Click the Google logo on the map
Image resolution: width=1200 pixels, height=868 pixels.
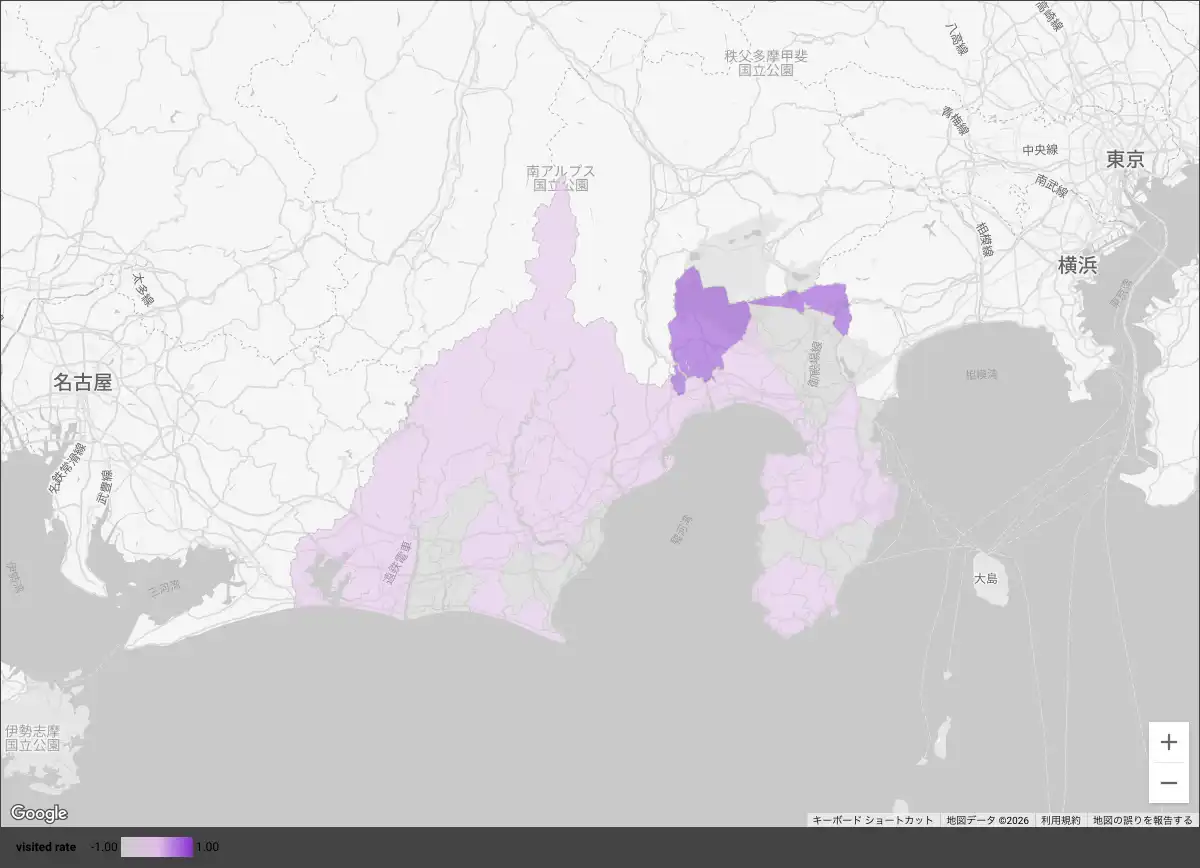(x=39, y=813)
